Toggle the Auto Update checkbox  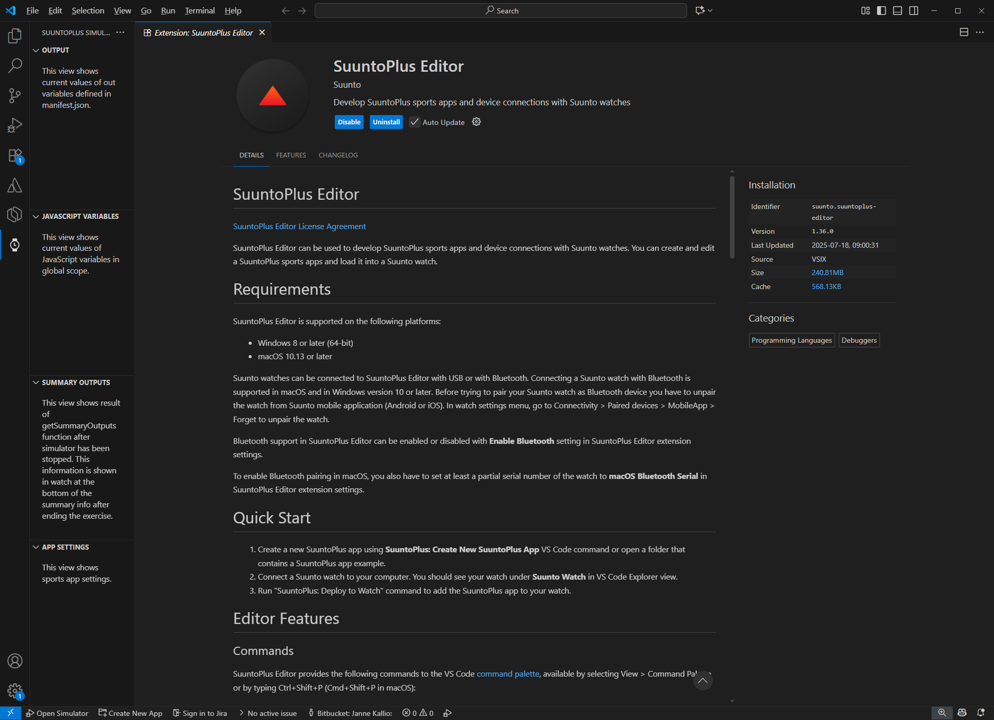(x=415, y=122)
